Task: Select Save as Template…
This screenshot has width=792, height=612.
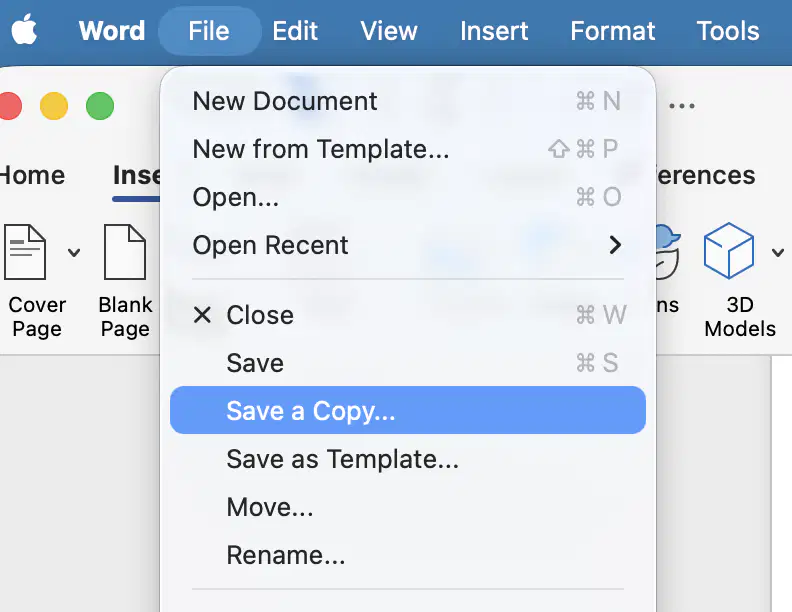Action: (408, 459)
